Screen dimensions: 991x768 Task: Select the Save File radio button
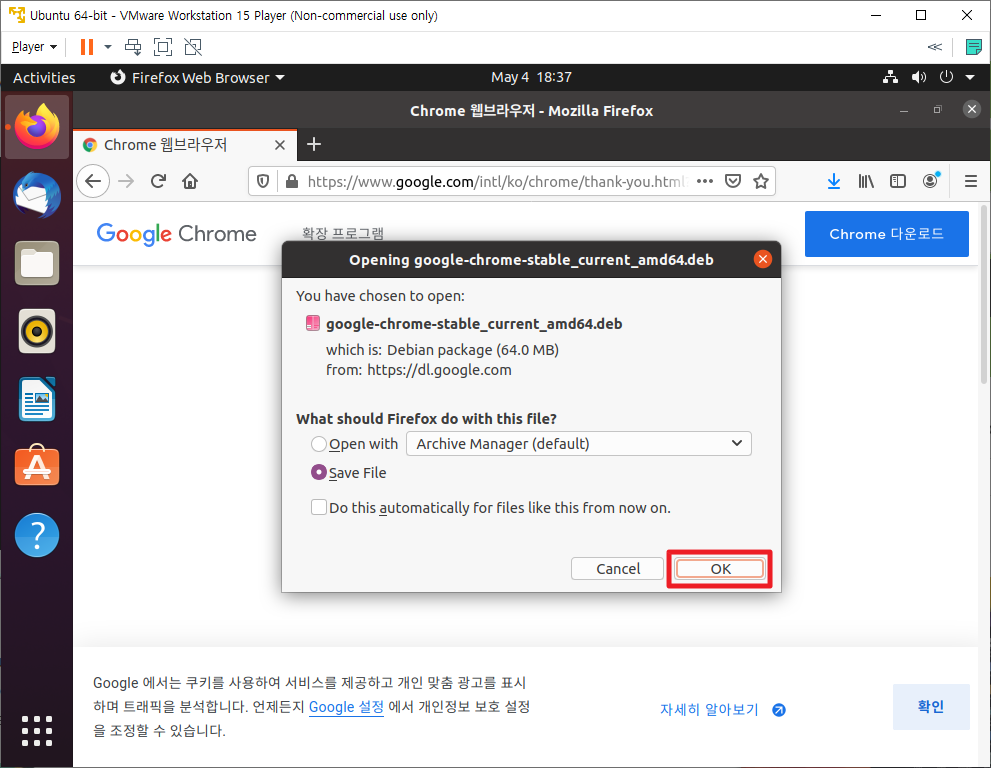tap(319, 473)
